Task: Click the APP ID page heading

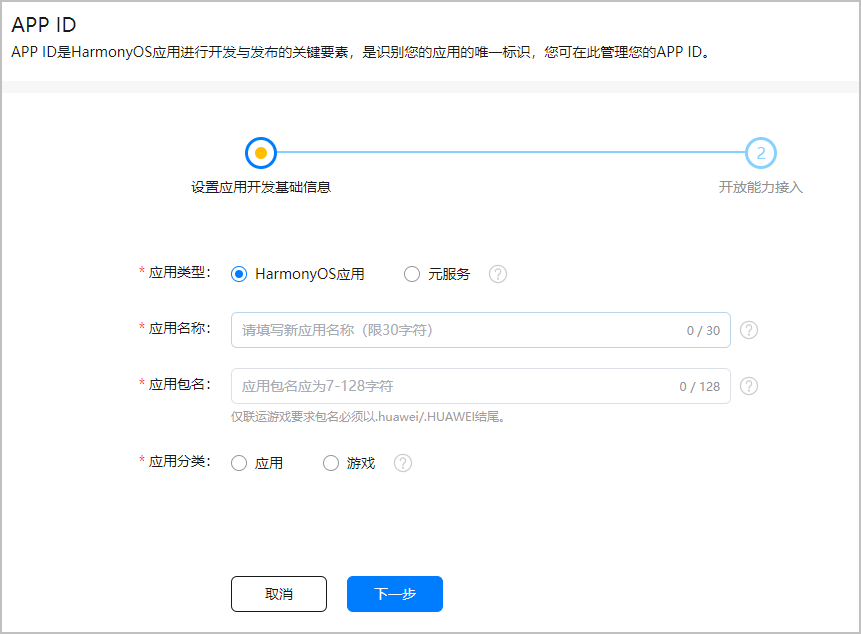Action: [44, 25]
